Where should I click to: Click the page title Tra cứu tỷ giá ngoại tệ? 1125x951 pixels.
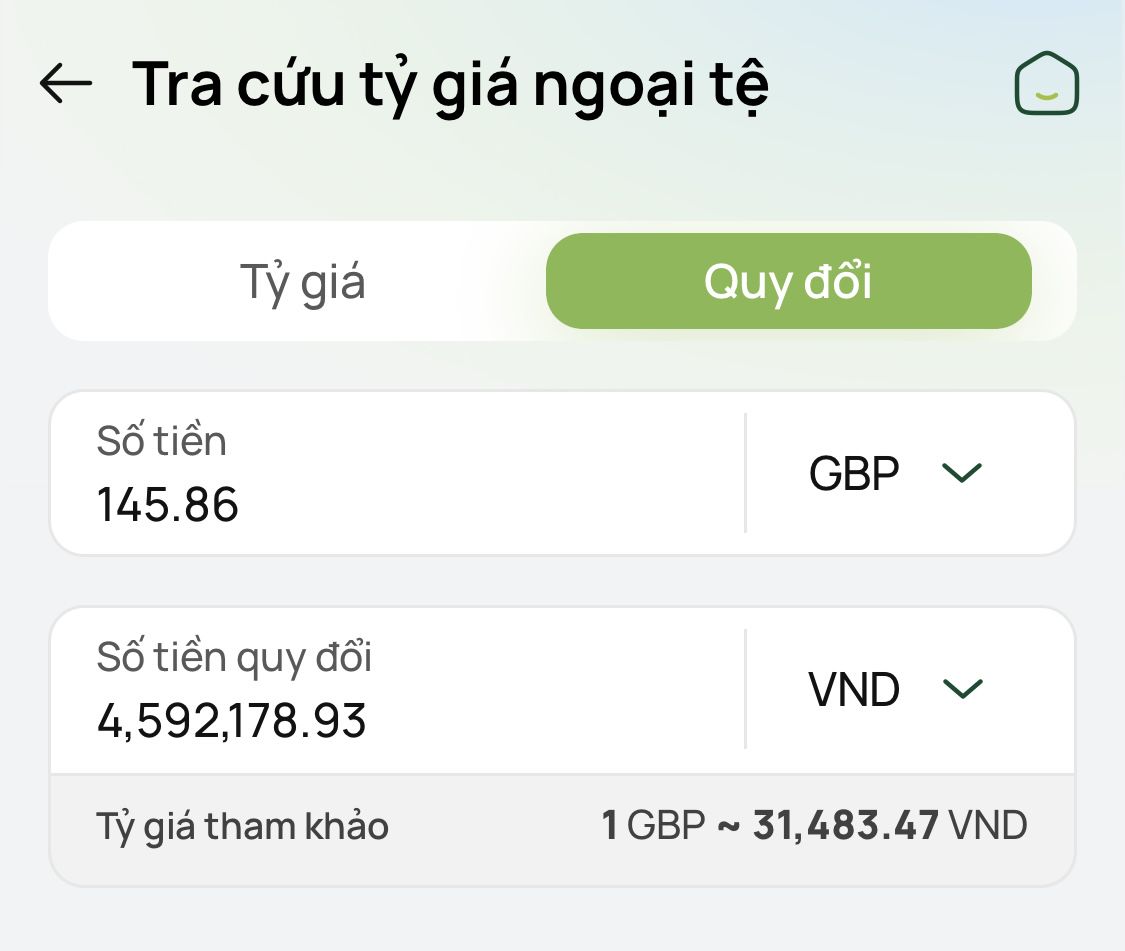pyautogui.click(x=450, y=84)
